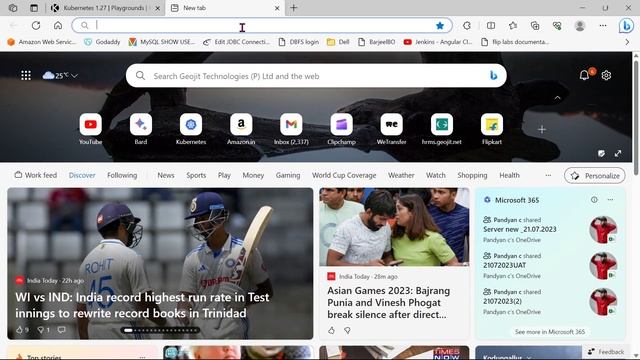Open Microsoft 365 card options menu
The image size is (640, 360).
coord(610,200)
